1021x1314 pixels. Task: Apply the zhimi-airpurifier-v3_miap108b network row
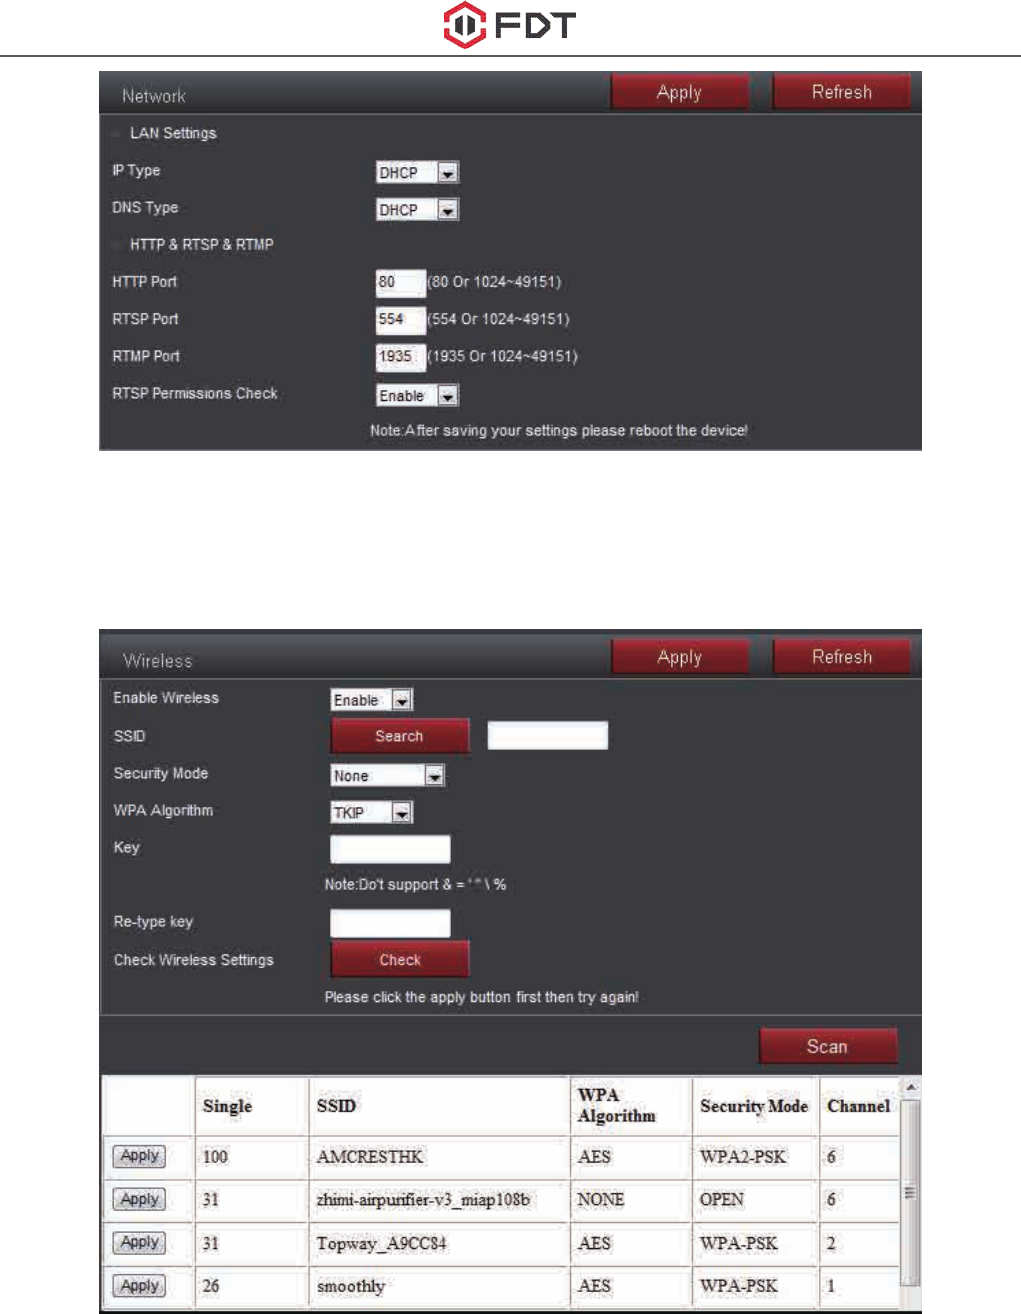(x=140, y=1199)
